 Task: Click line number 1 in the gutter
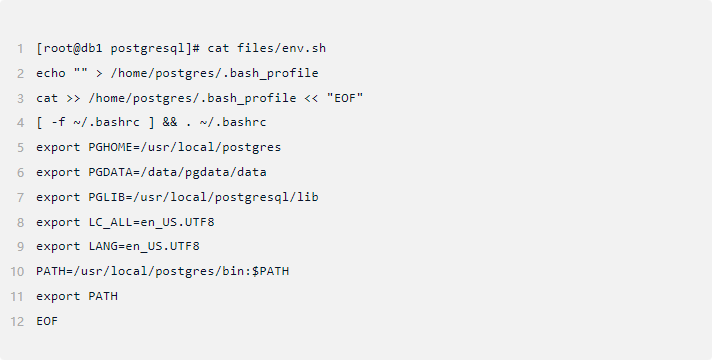(x=20, y=49)
